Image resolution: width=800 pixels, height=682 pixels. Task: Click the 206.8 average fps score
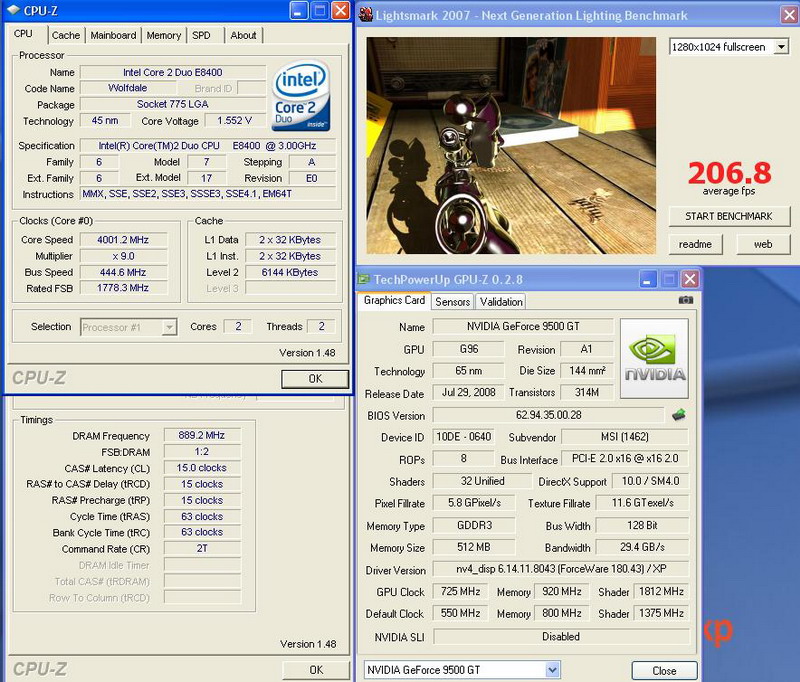pyautogui.click(x=730, y=173)
